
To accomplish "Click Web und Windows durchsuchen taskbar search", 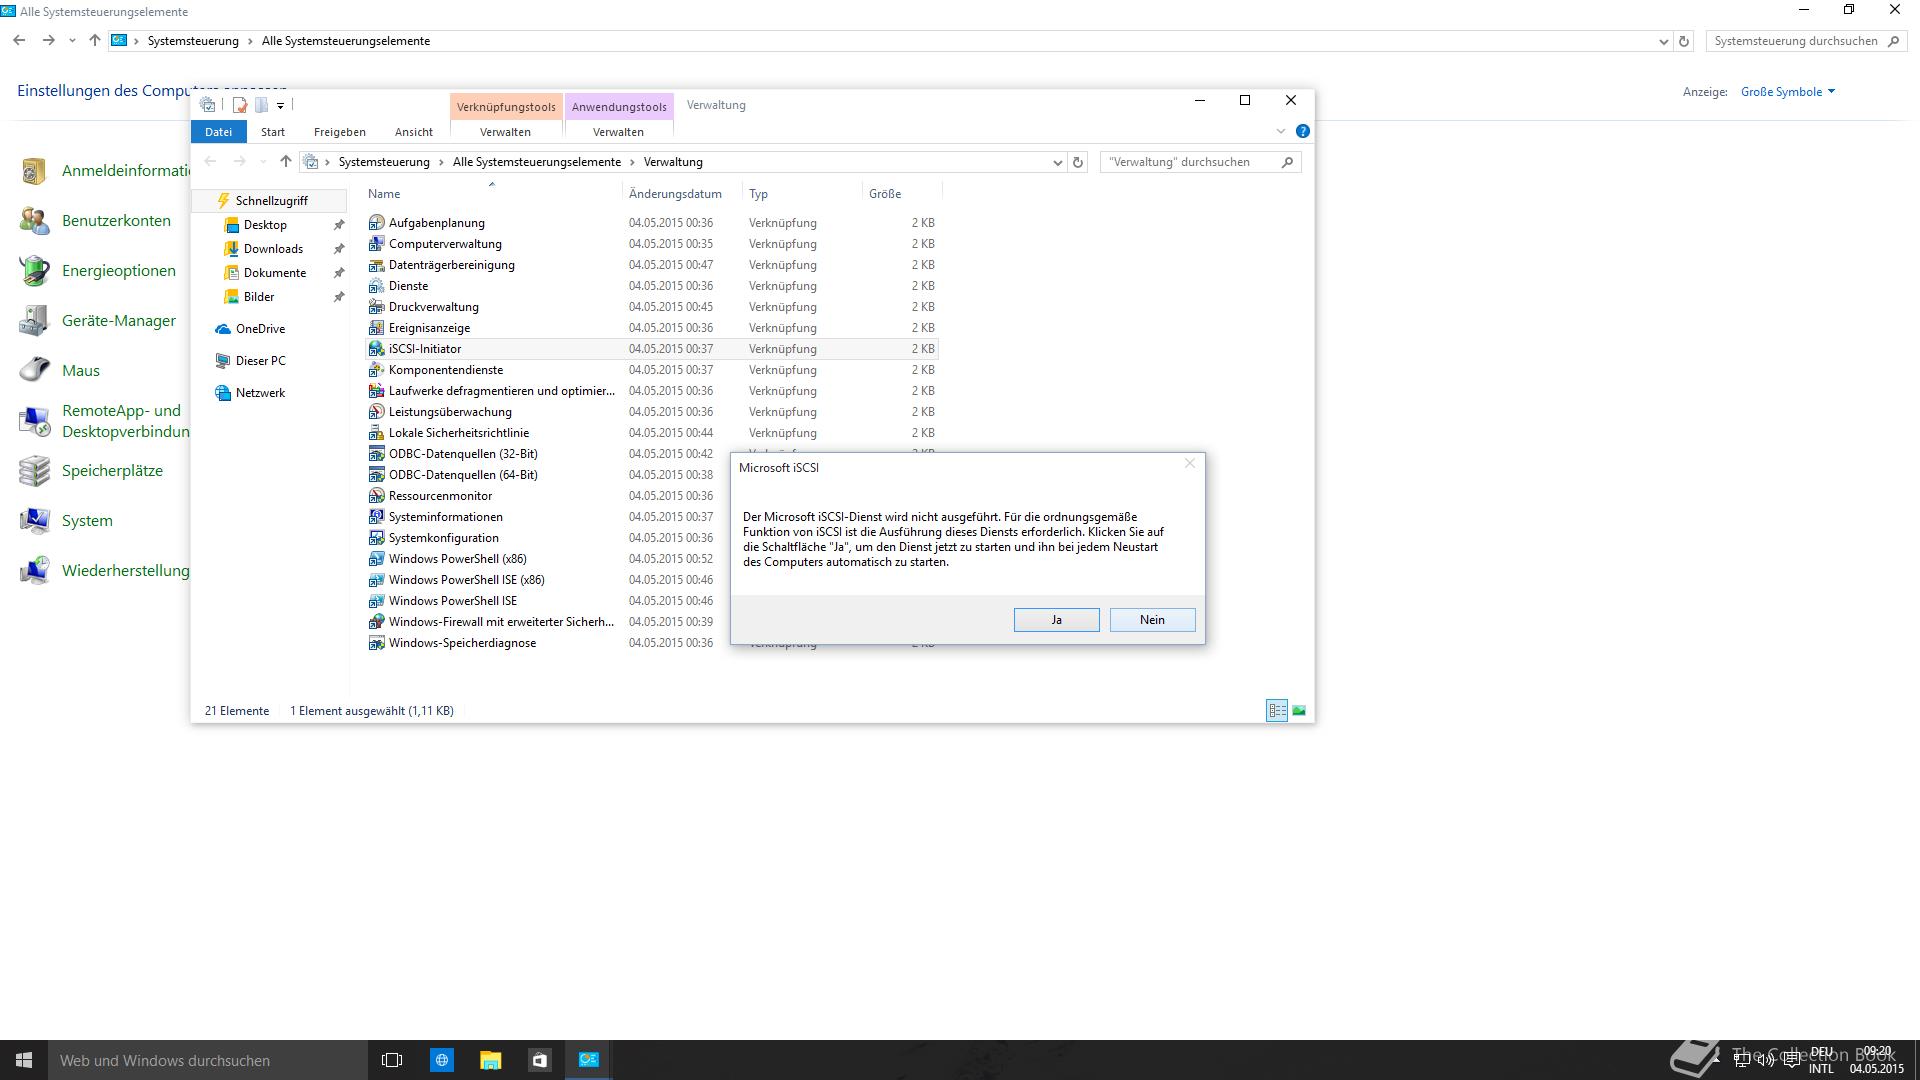I will (x=208, y=1060).
